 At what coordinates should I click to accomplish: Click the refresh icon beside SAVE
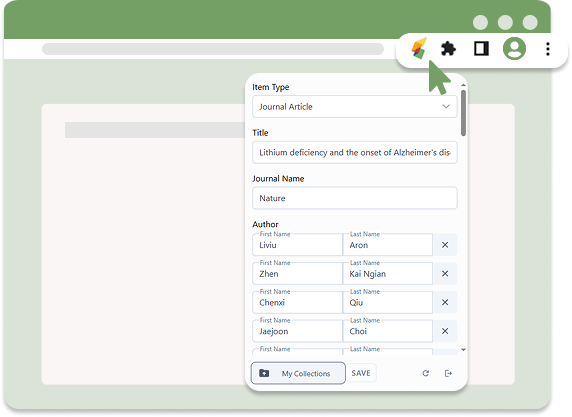426,373
